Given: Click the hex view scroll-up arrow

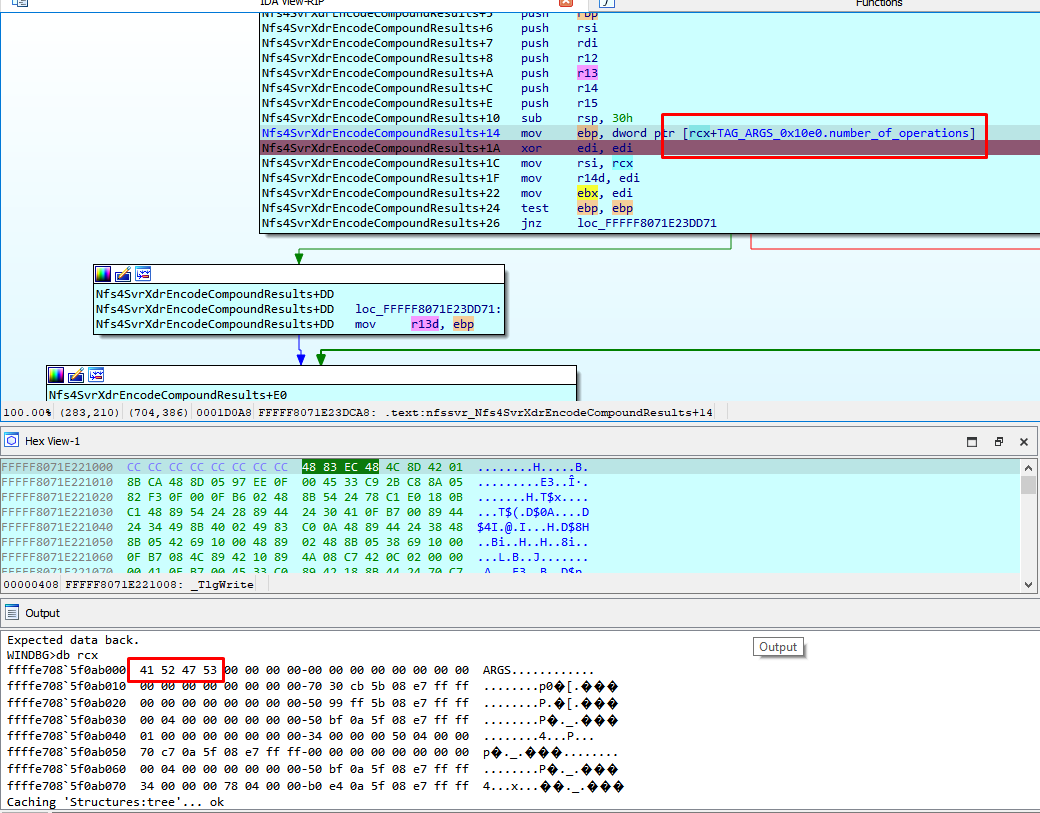Looking at the screenshot, I should pos(1028,468).
